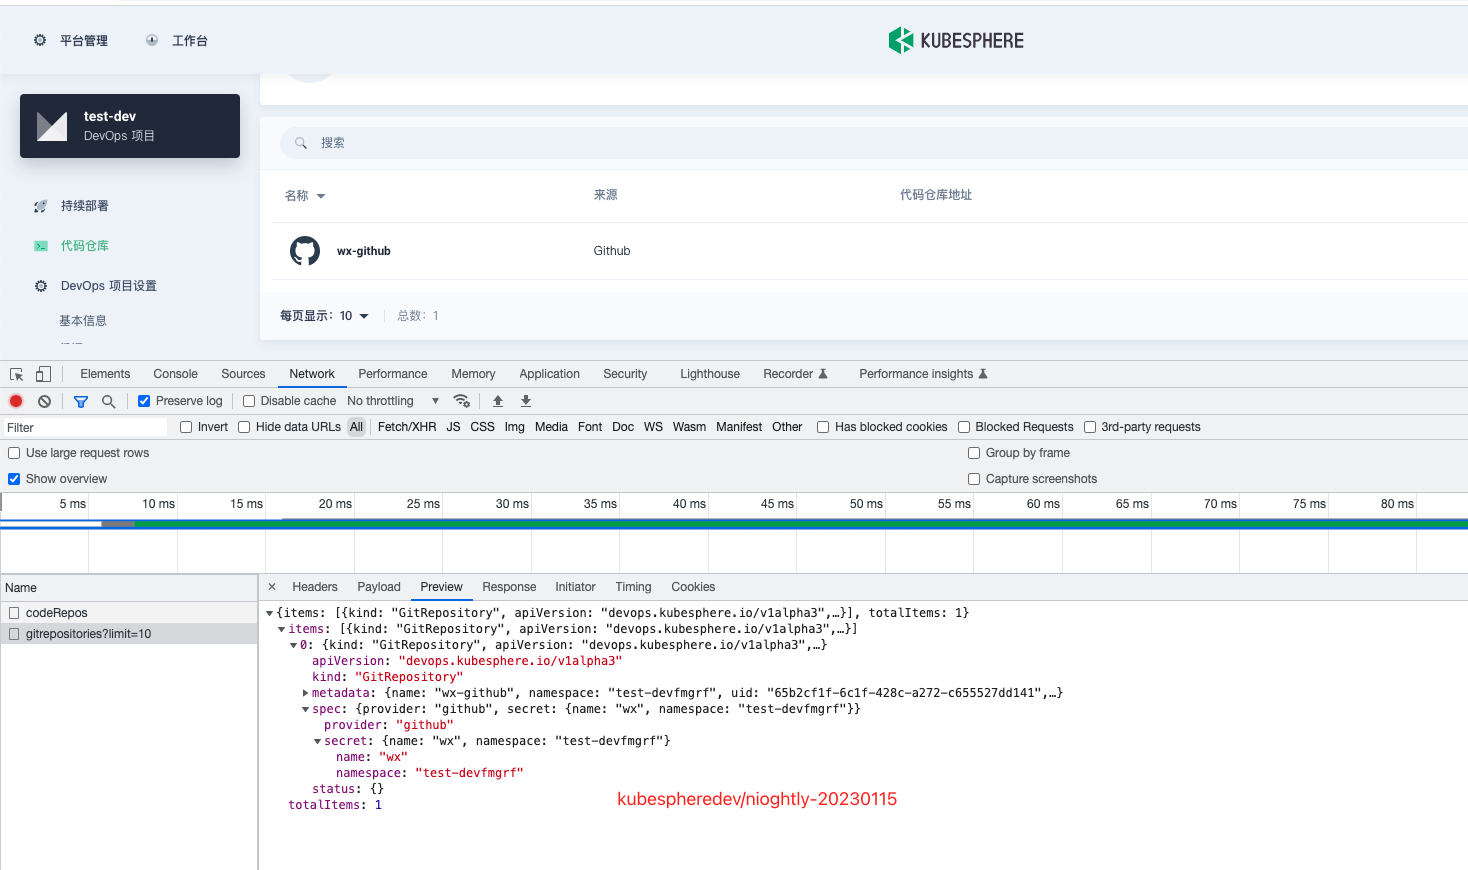The height and width of the screenshot is (870, 1468).
Task: Focus the network Filter text field
Action: point(85,428)
